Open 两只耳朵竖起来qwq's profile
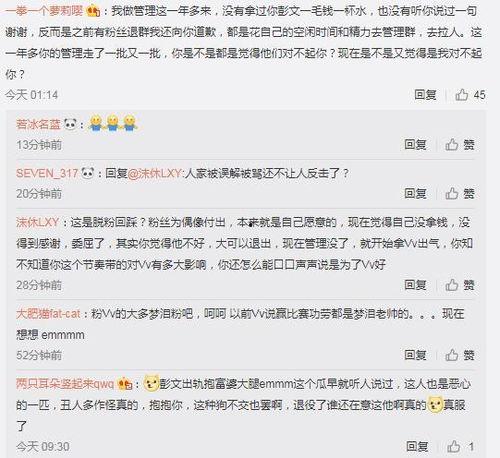The height and width of the screenshot is (458, 500). point(65,384)
